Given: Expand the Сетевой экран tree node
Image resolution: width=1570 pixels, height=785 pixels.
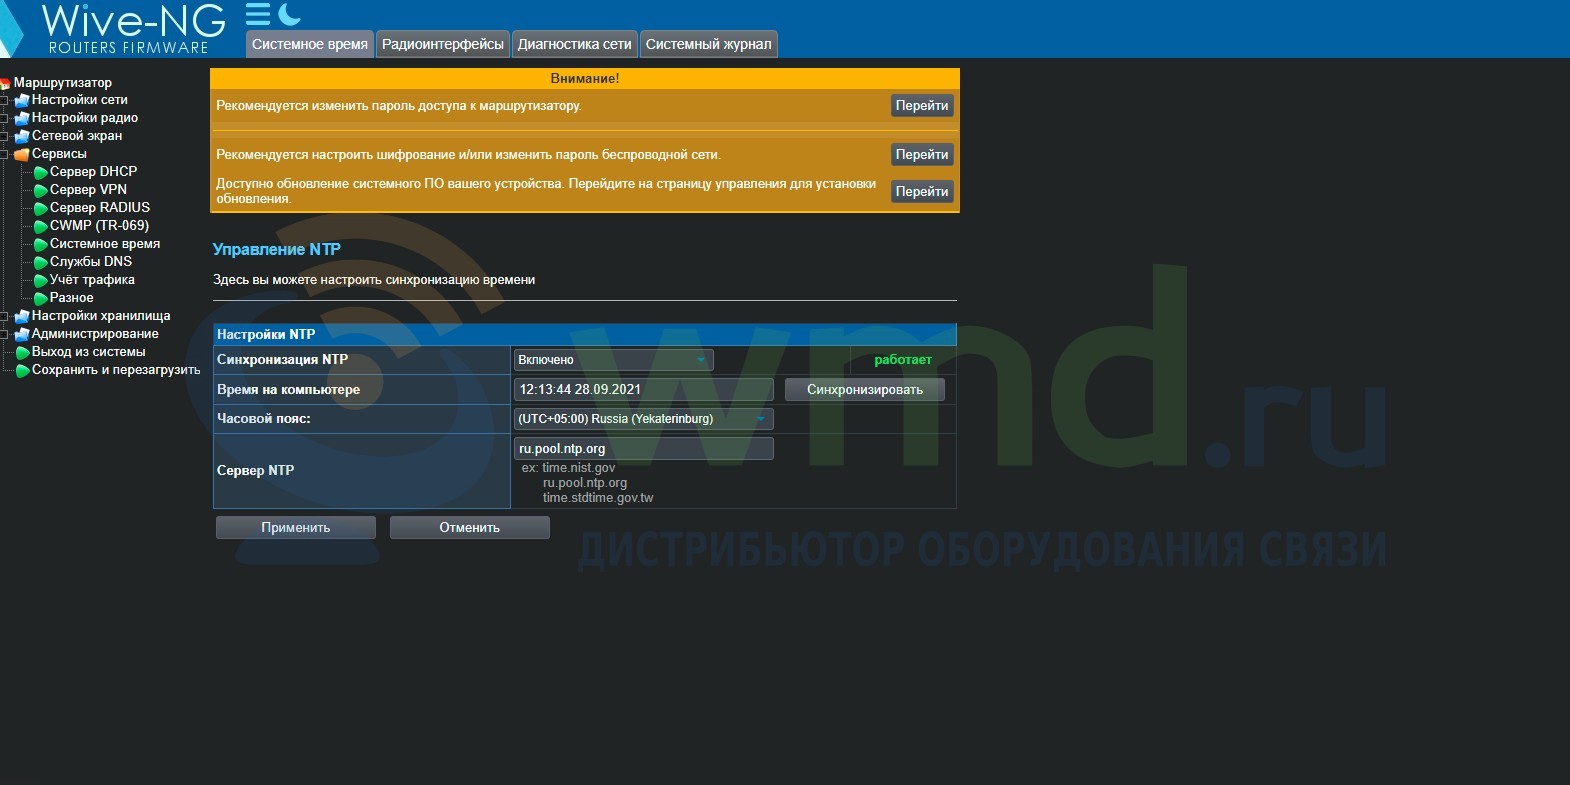Looking at the screenshot, I should (x=5, y=136).
